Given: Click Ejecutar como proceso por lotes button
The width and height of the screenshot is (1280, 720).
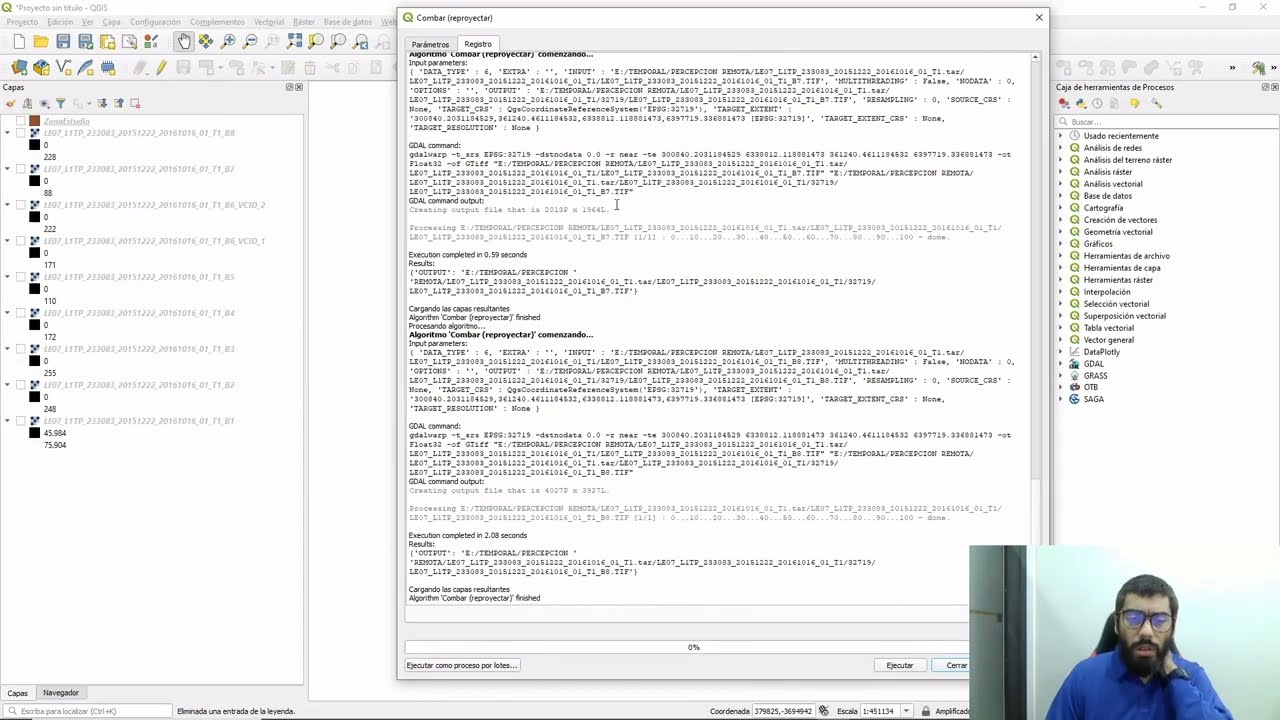Looking at the screenshot, I should pos(462,665).
